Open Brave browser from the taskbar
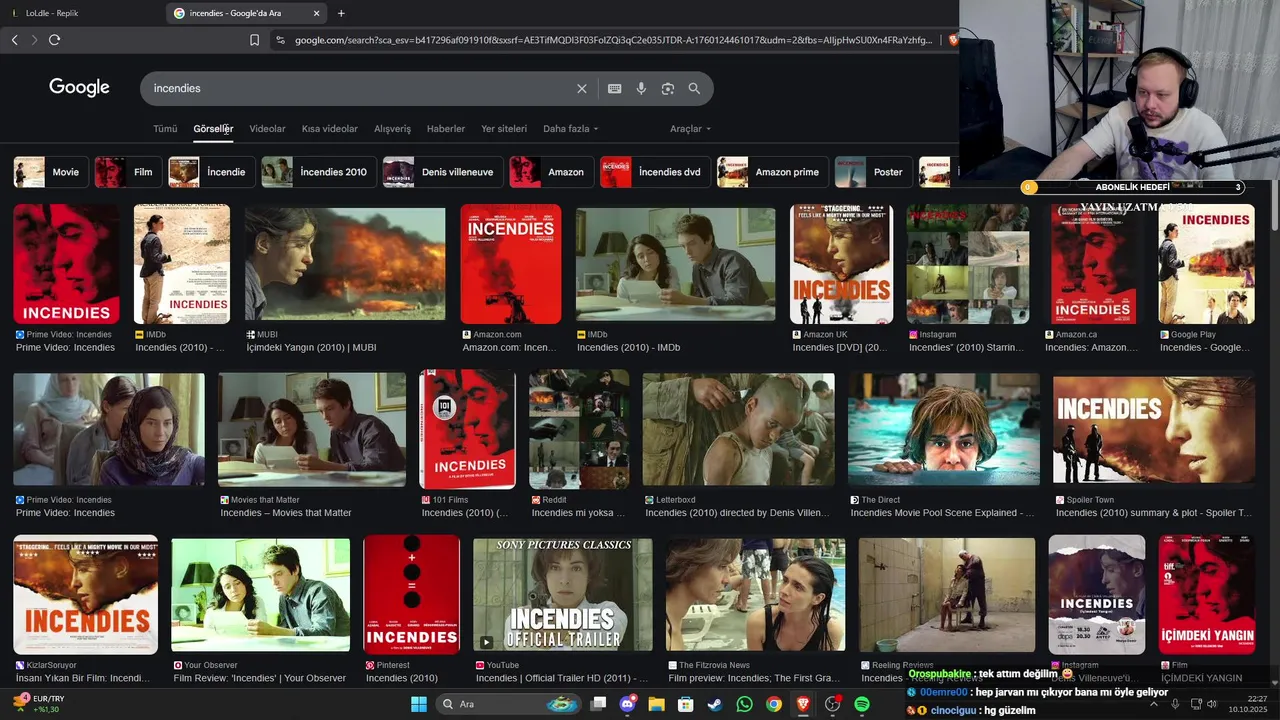This screenshot has width=1280, height=720. pyautogui.click(x=803, y=704)
